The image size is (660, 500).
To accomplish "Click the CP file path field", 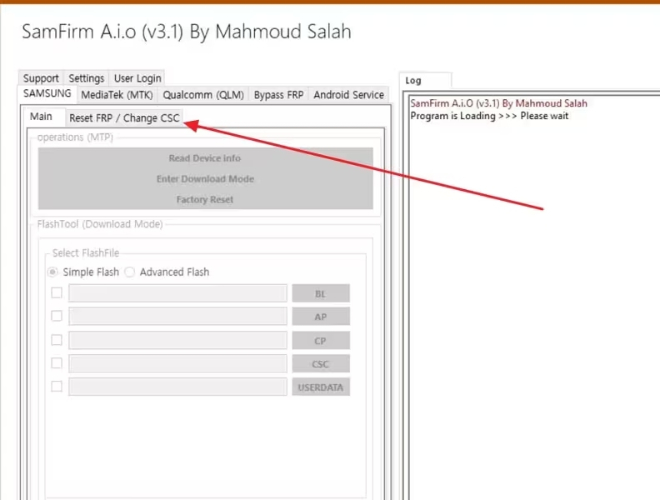I will tap(178, 340).
